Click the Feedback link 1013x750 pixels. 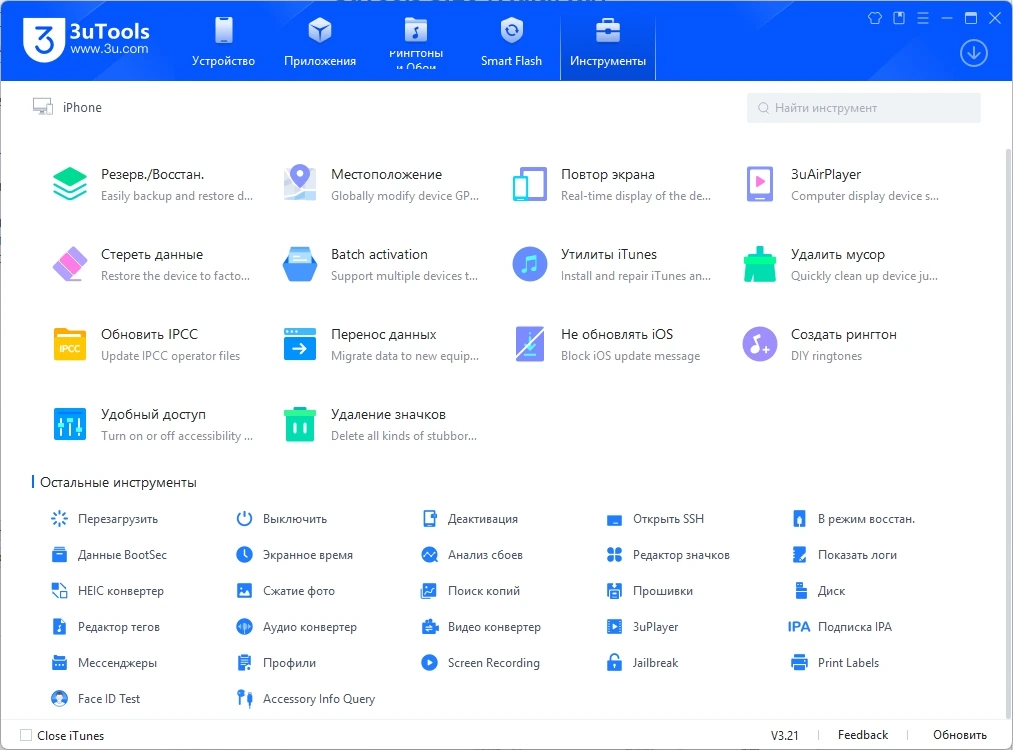[862, 735]
